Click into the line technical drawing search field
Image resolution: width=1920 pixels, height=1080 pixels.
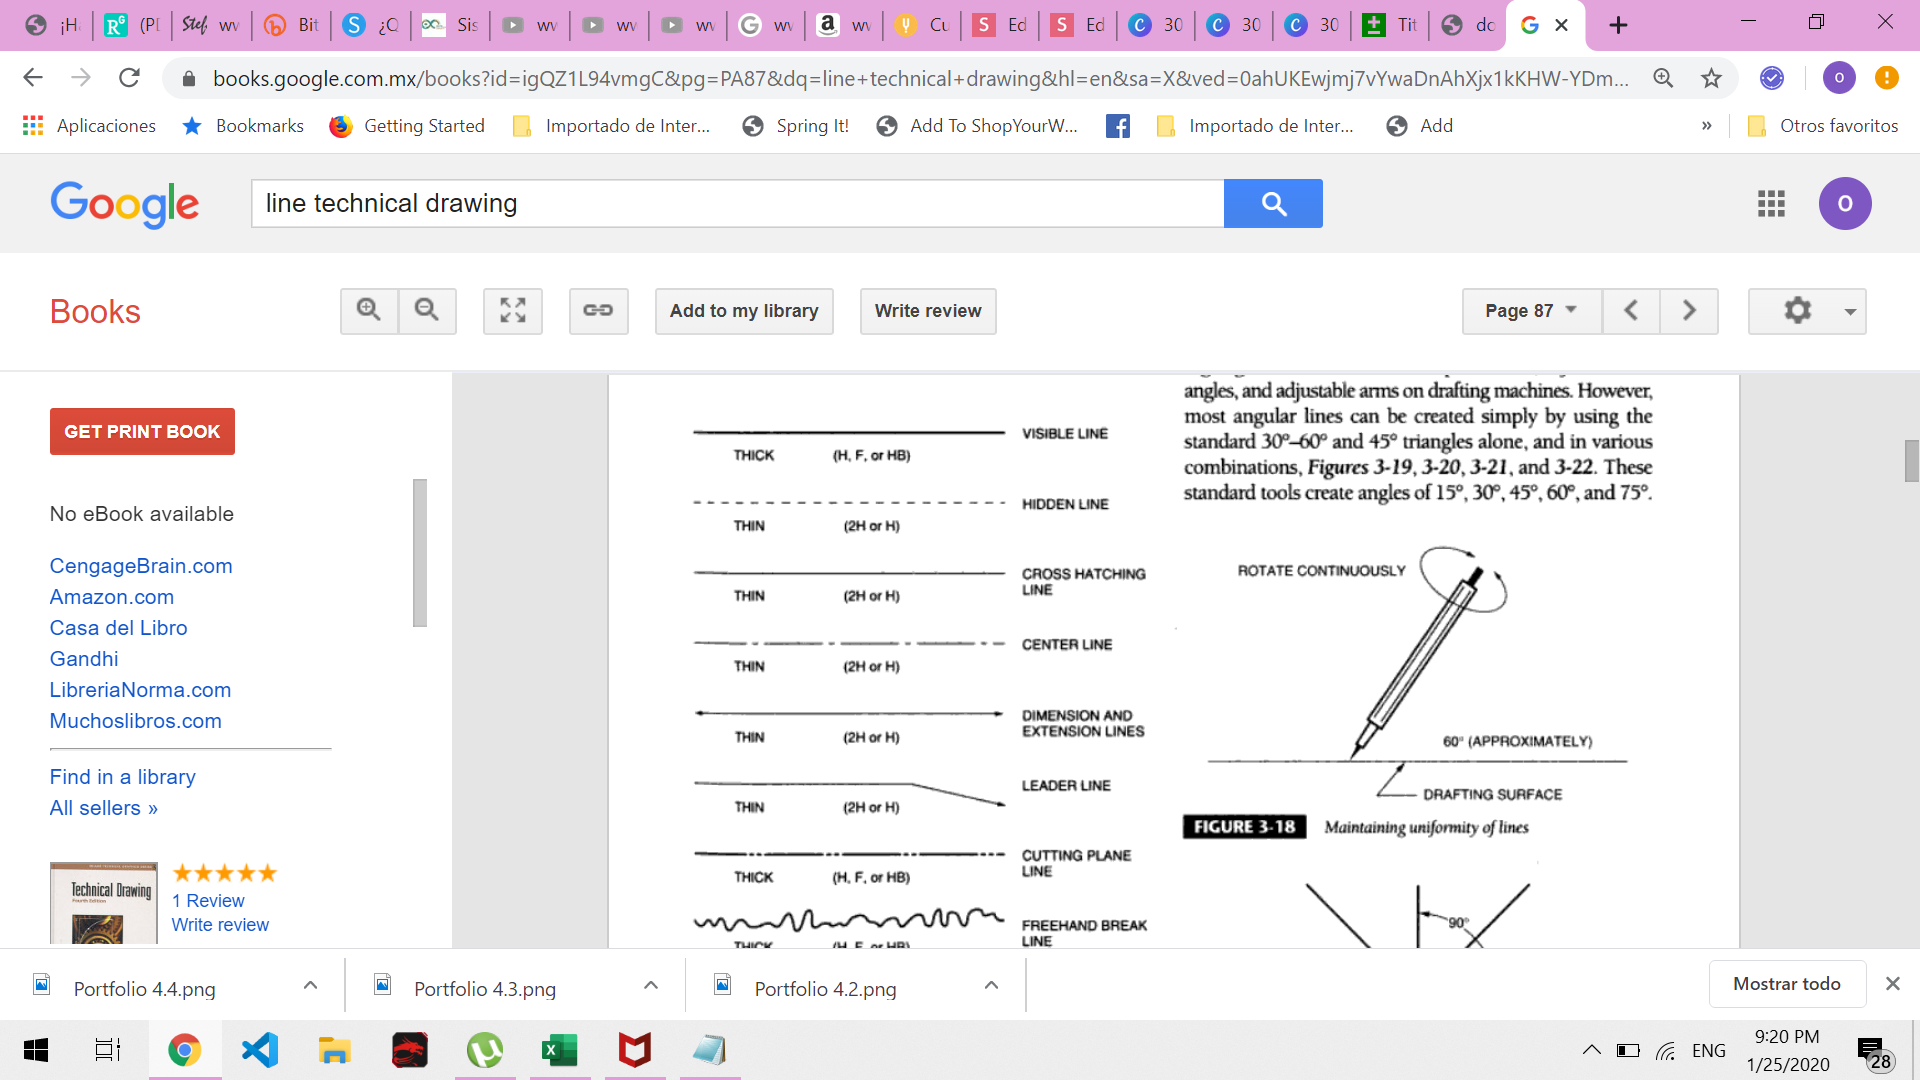(737, 204)
